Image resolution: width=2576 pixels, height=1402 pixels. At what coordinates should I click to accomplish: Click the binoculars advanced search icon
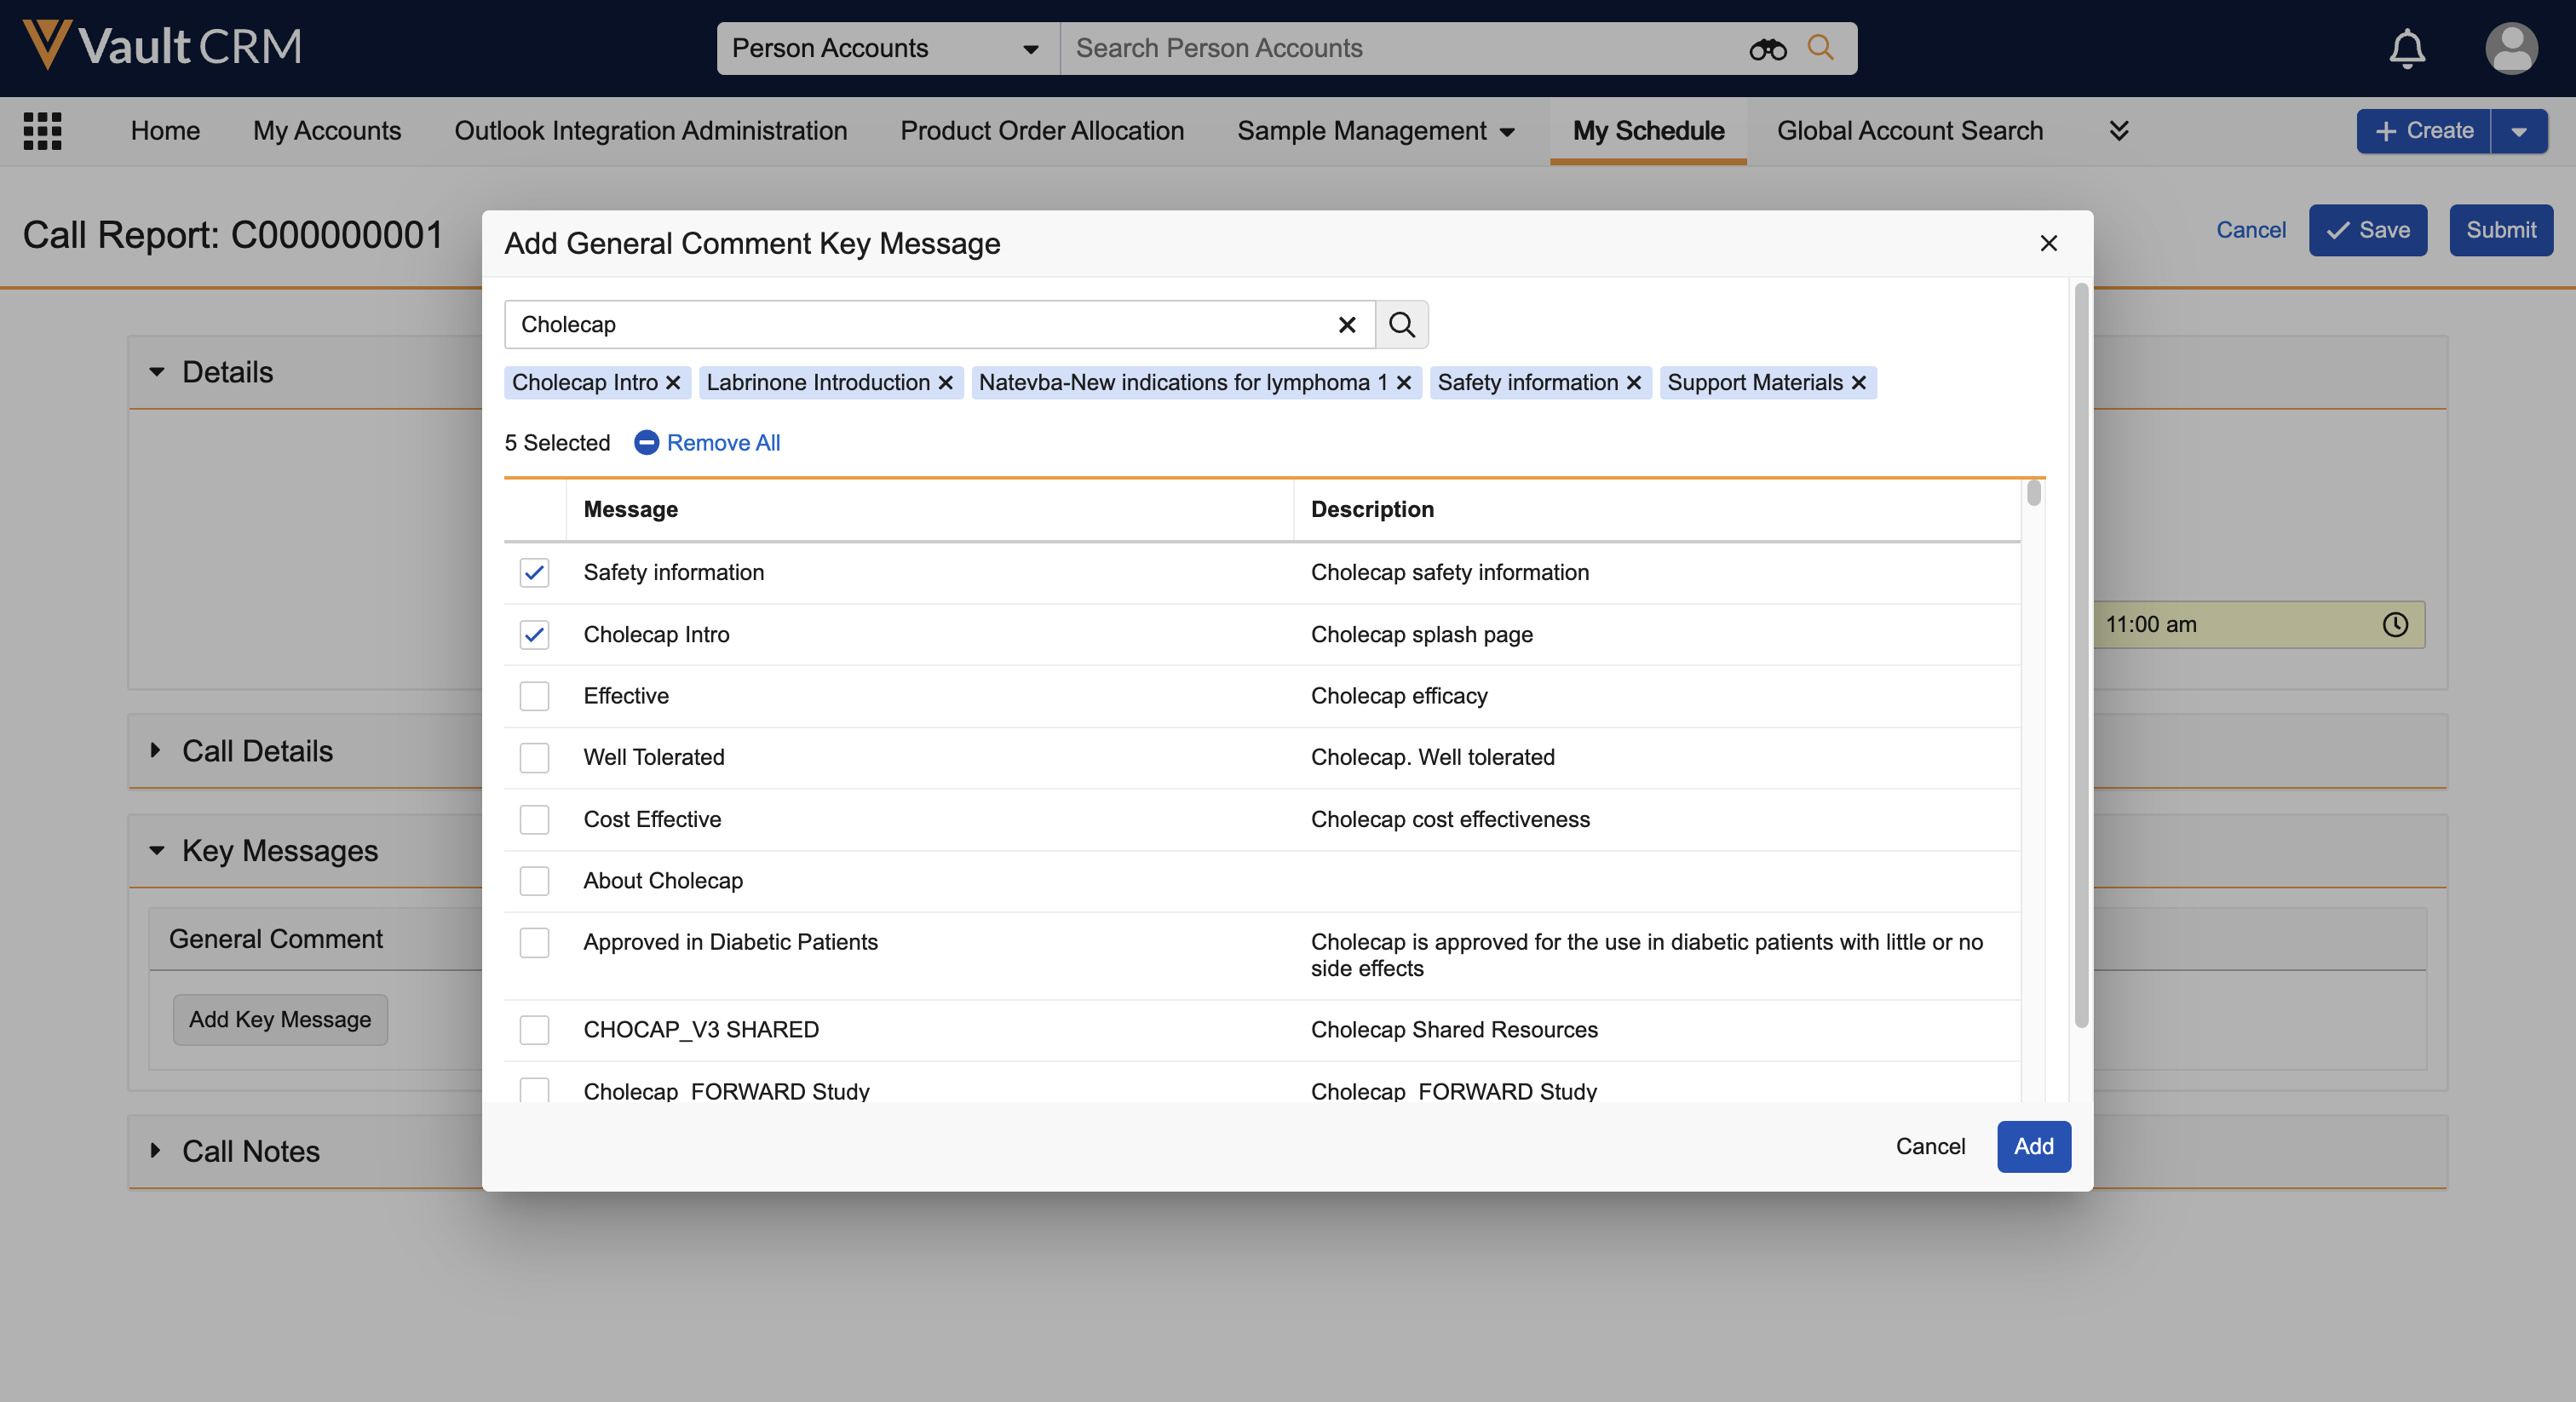pos(1767,49)
